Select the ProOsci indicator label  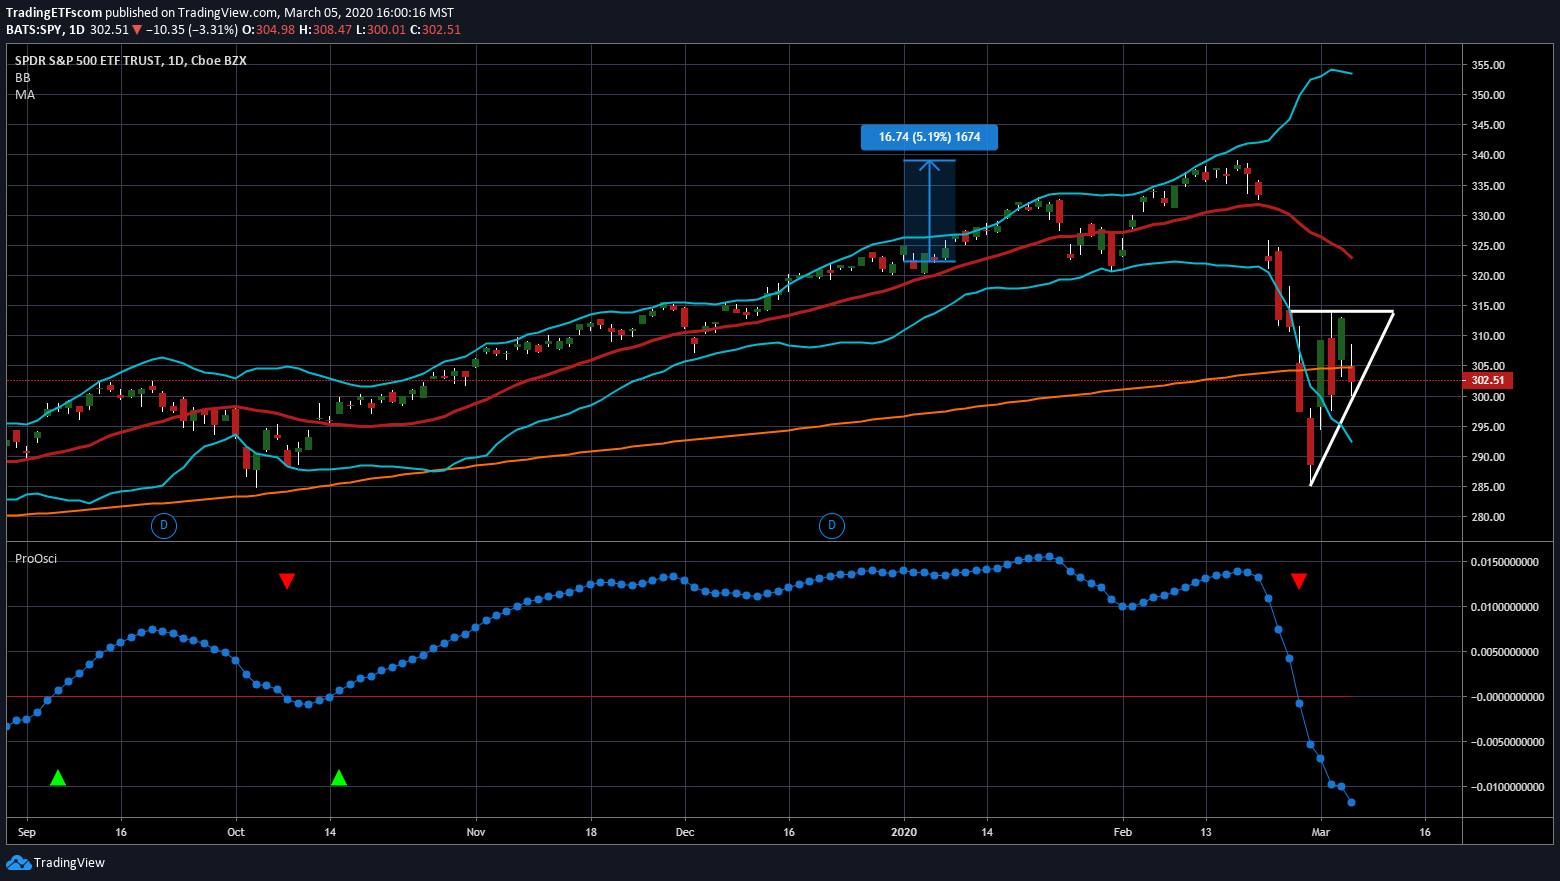36,558
